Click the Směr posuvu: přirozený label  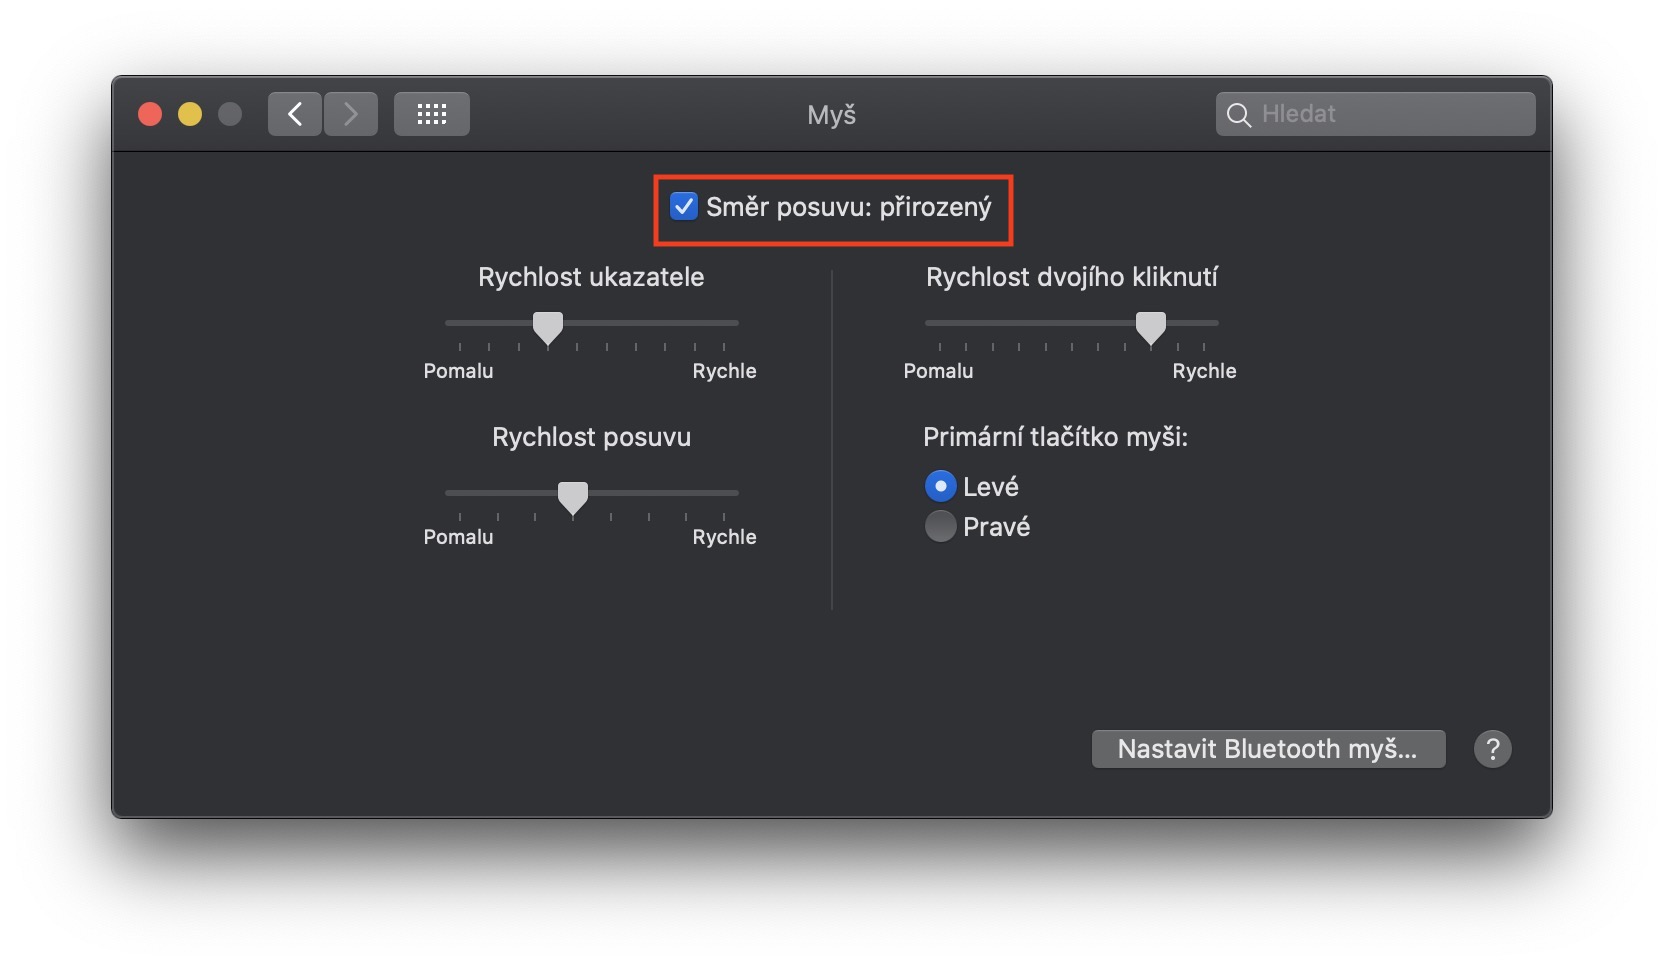[849, 207]
